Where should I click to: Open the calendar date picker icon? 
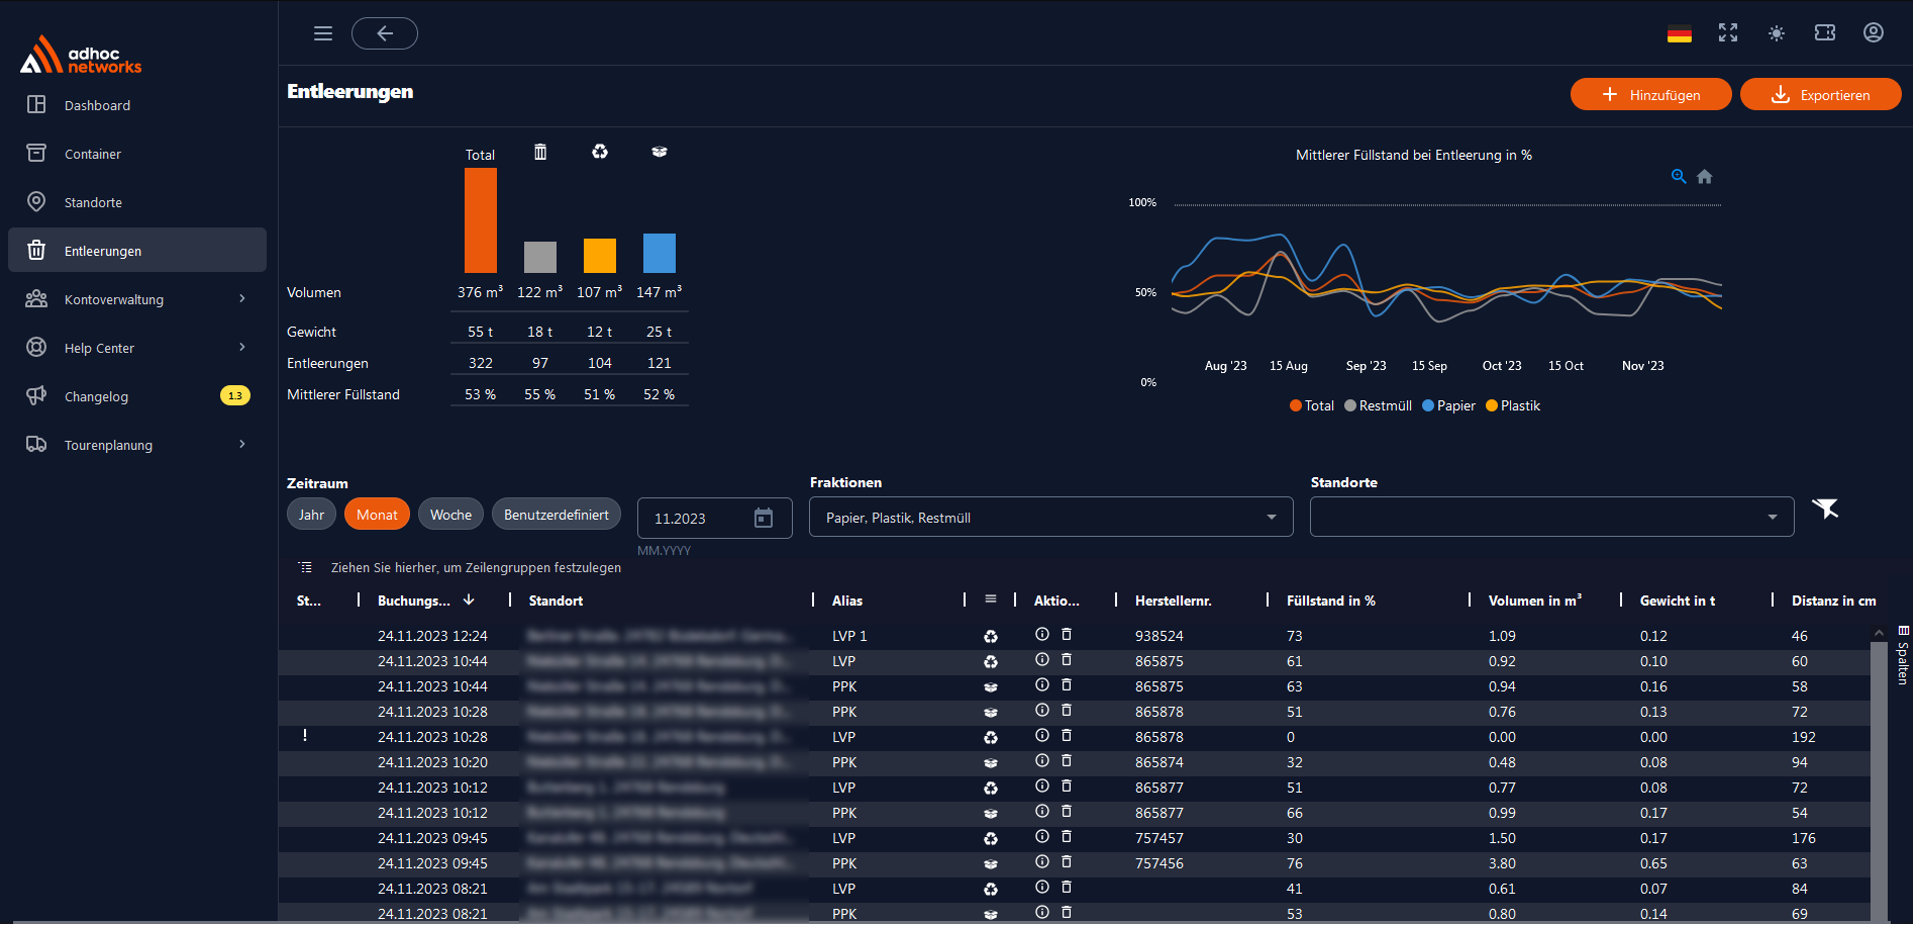tap(763, 518)
